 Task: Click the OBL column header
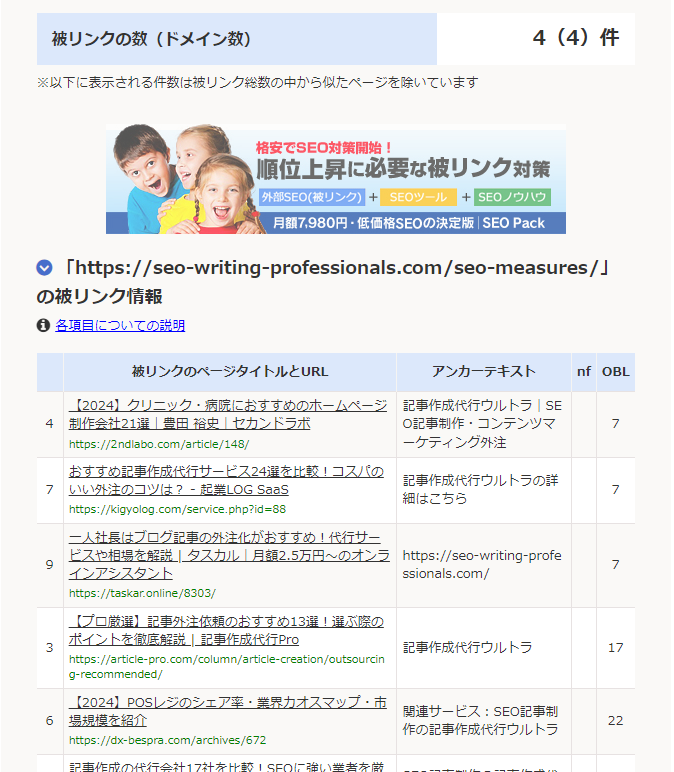(x=616, y=372)
